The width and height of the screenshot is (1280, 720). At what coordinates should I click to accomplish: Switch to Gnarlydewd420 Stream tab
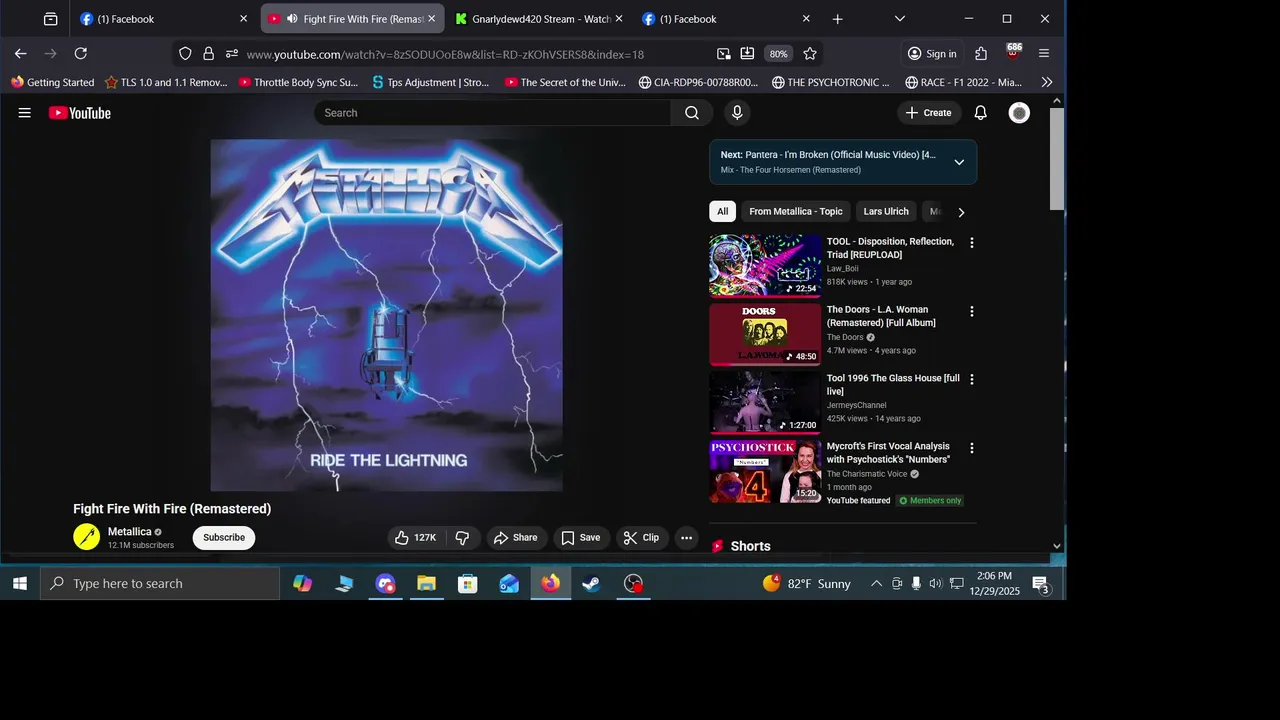click(x=540, y=19)
